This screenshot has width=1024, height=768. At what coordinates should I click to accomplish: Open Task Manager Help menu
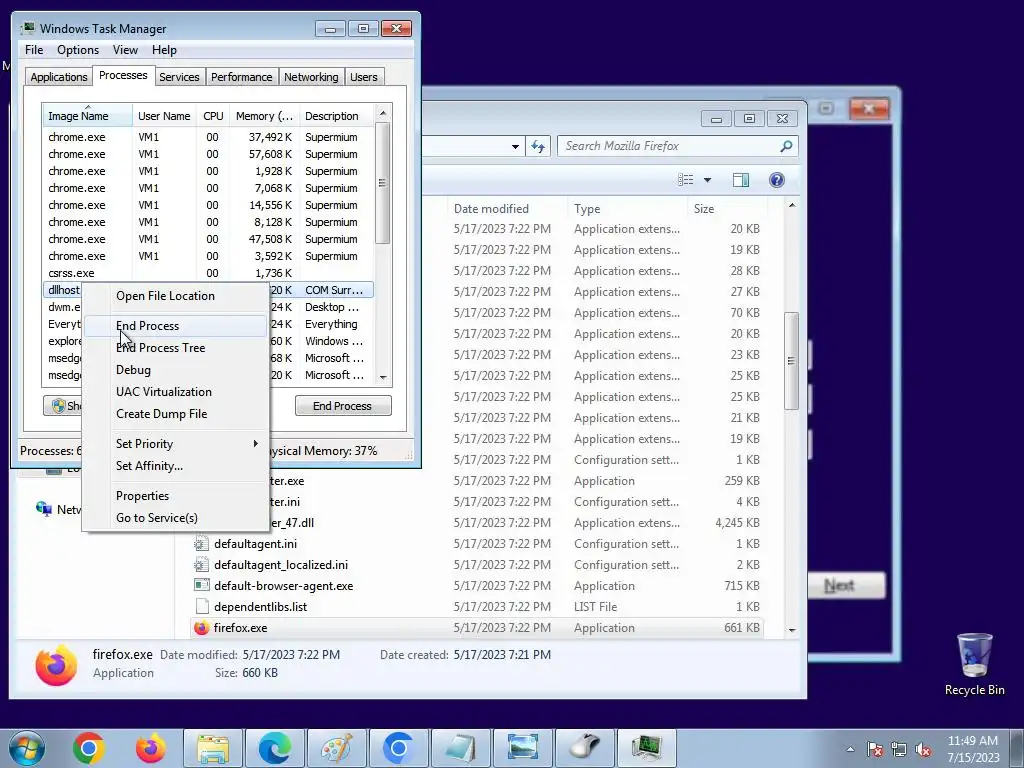(164, 50)
